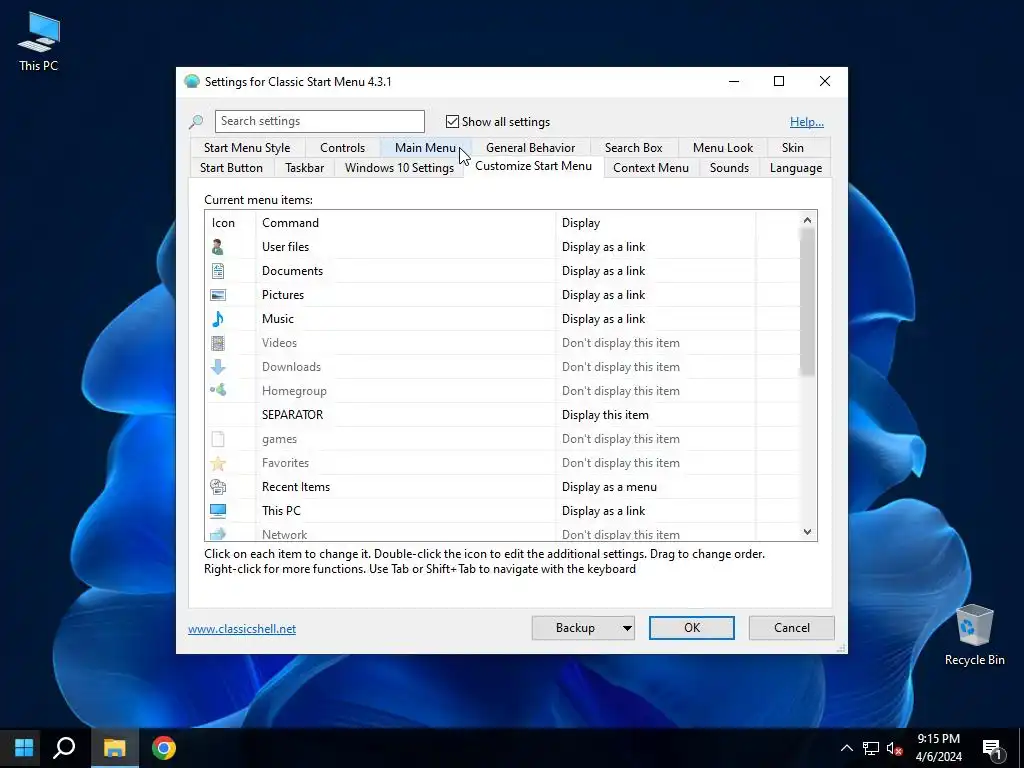Launch Google Chrome from the taskbar
The width and height of the screenshot is (1024, 768).
(164, 748)
